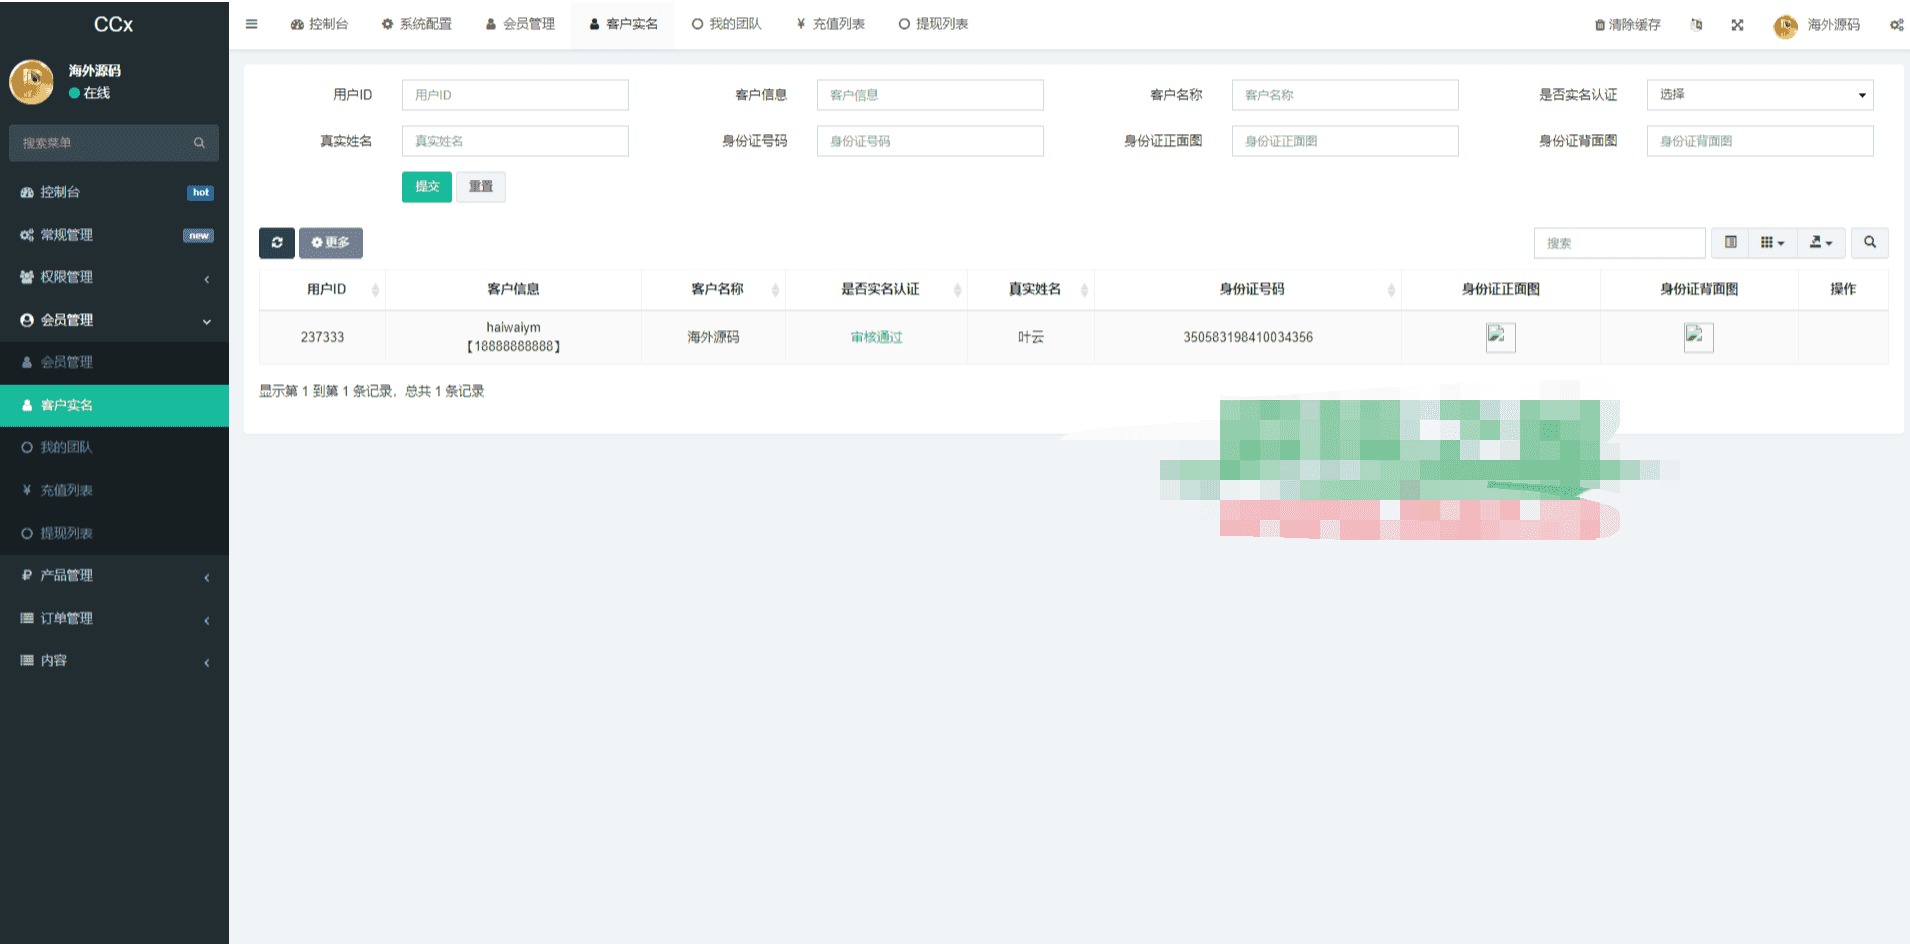Open the ID front image thumbnail
The image size is (1910, 944).
(x=1500, y=337)
